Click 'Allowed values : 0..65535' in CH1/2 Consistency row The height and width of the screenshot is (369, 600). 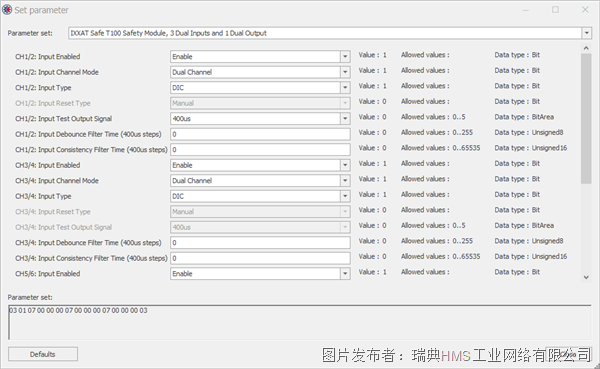440,148
